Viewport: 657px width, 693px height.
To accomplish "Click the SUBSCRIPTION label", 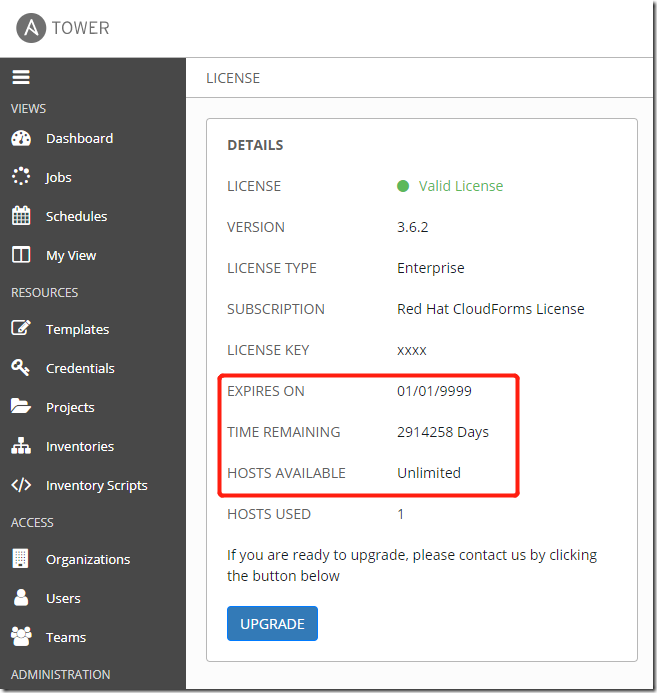I will 276,309.
